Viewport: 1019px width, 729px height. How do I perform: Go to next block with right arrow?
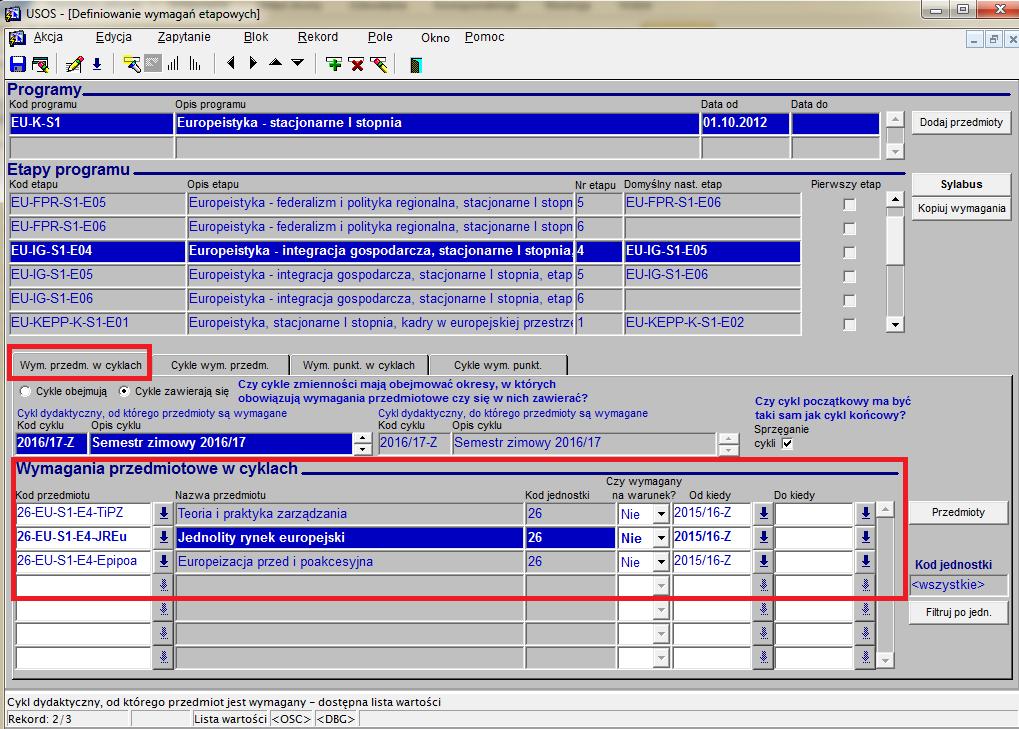pos(253,63)
